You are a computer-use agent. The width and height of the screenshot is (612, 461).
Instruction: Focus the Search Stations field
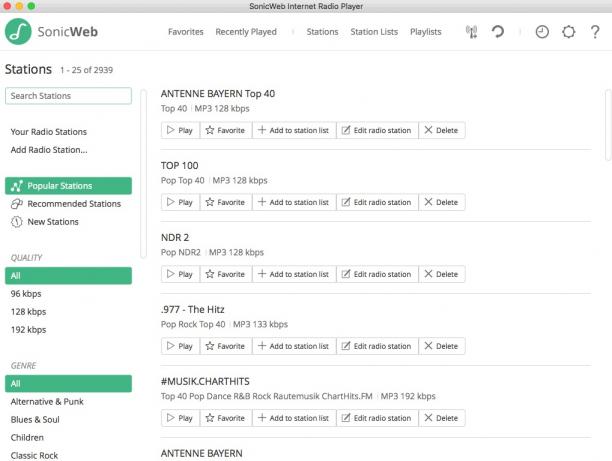68,96
